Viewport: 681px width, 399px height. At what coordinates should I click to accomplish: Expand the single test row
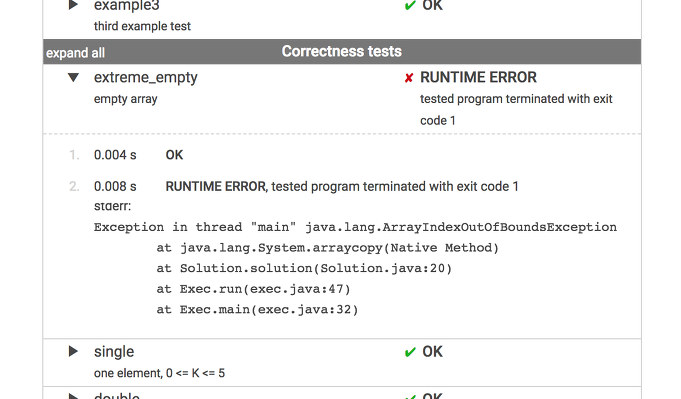point(73,351)
